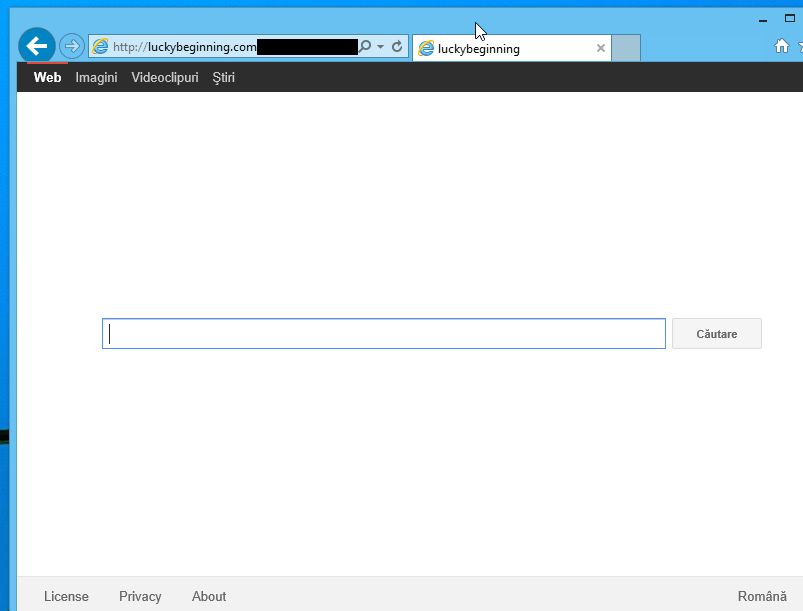Click the forward navigation arrow
The image size is (803, 611).
pyautogui.click(x=71, y=46)
